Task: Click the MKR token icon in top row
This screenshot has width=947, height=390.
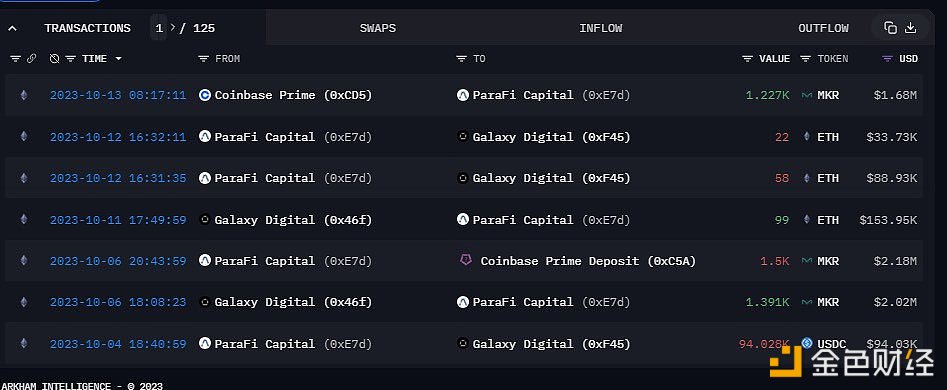Action: tap(806, 95)
